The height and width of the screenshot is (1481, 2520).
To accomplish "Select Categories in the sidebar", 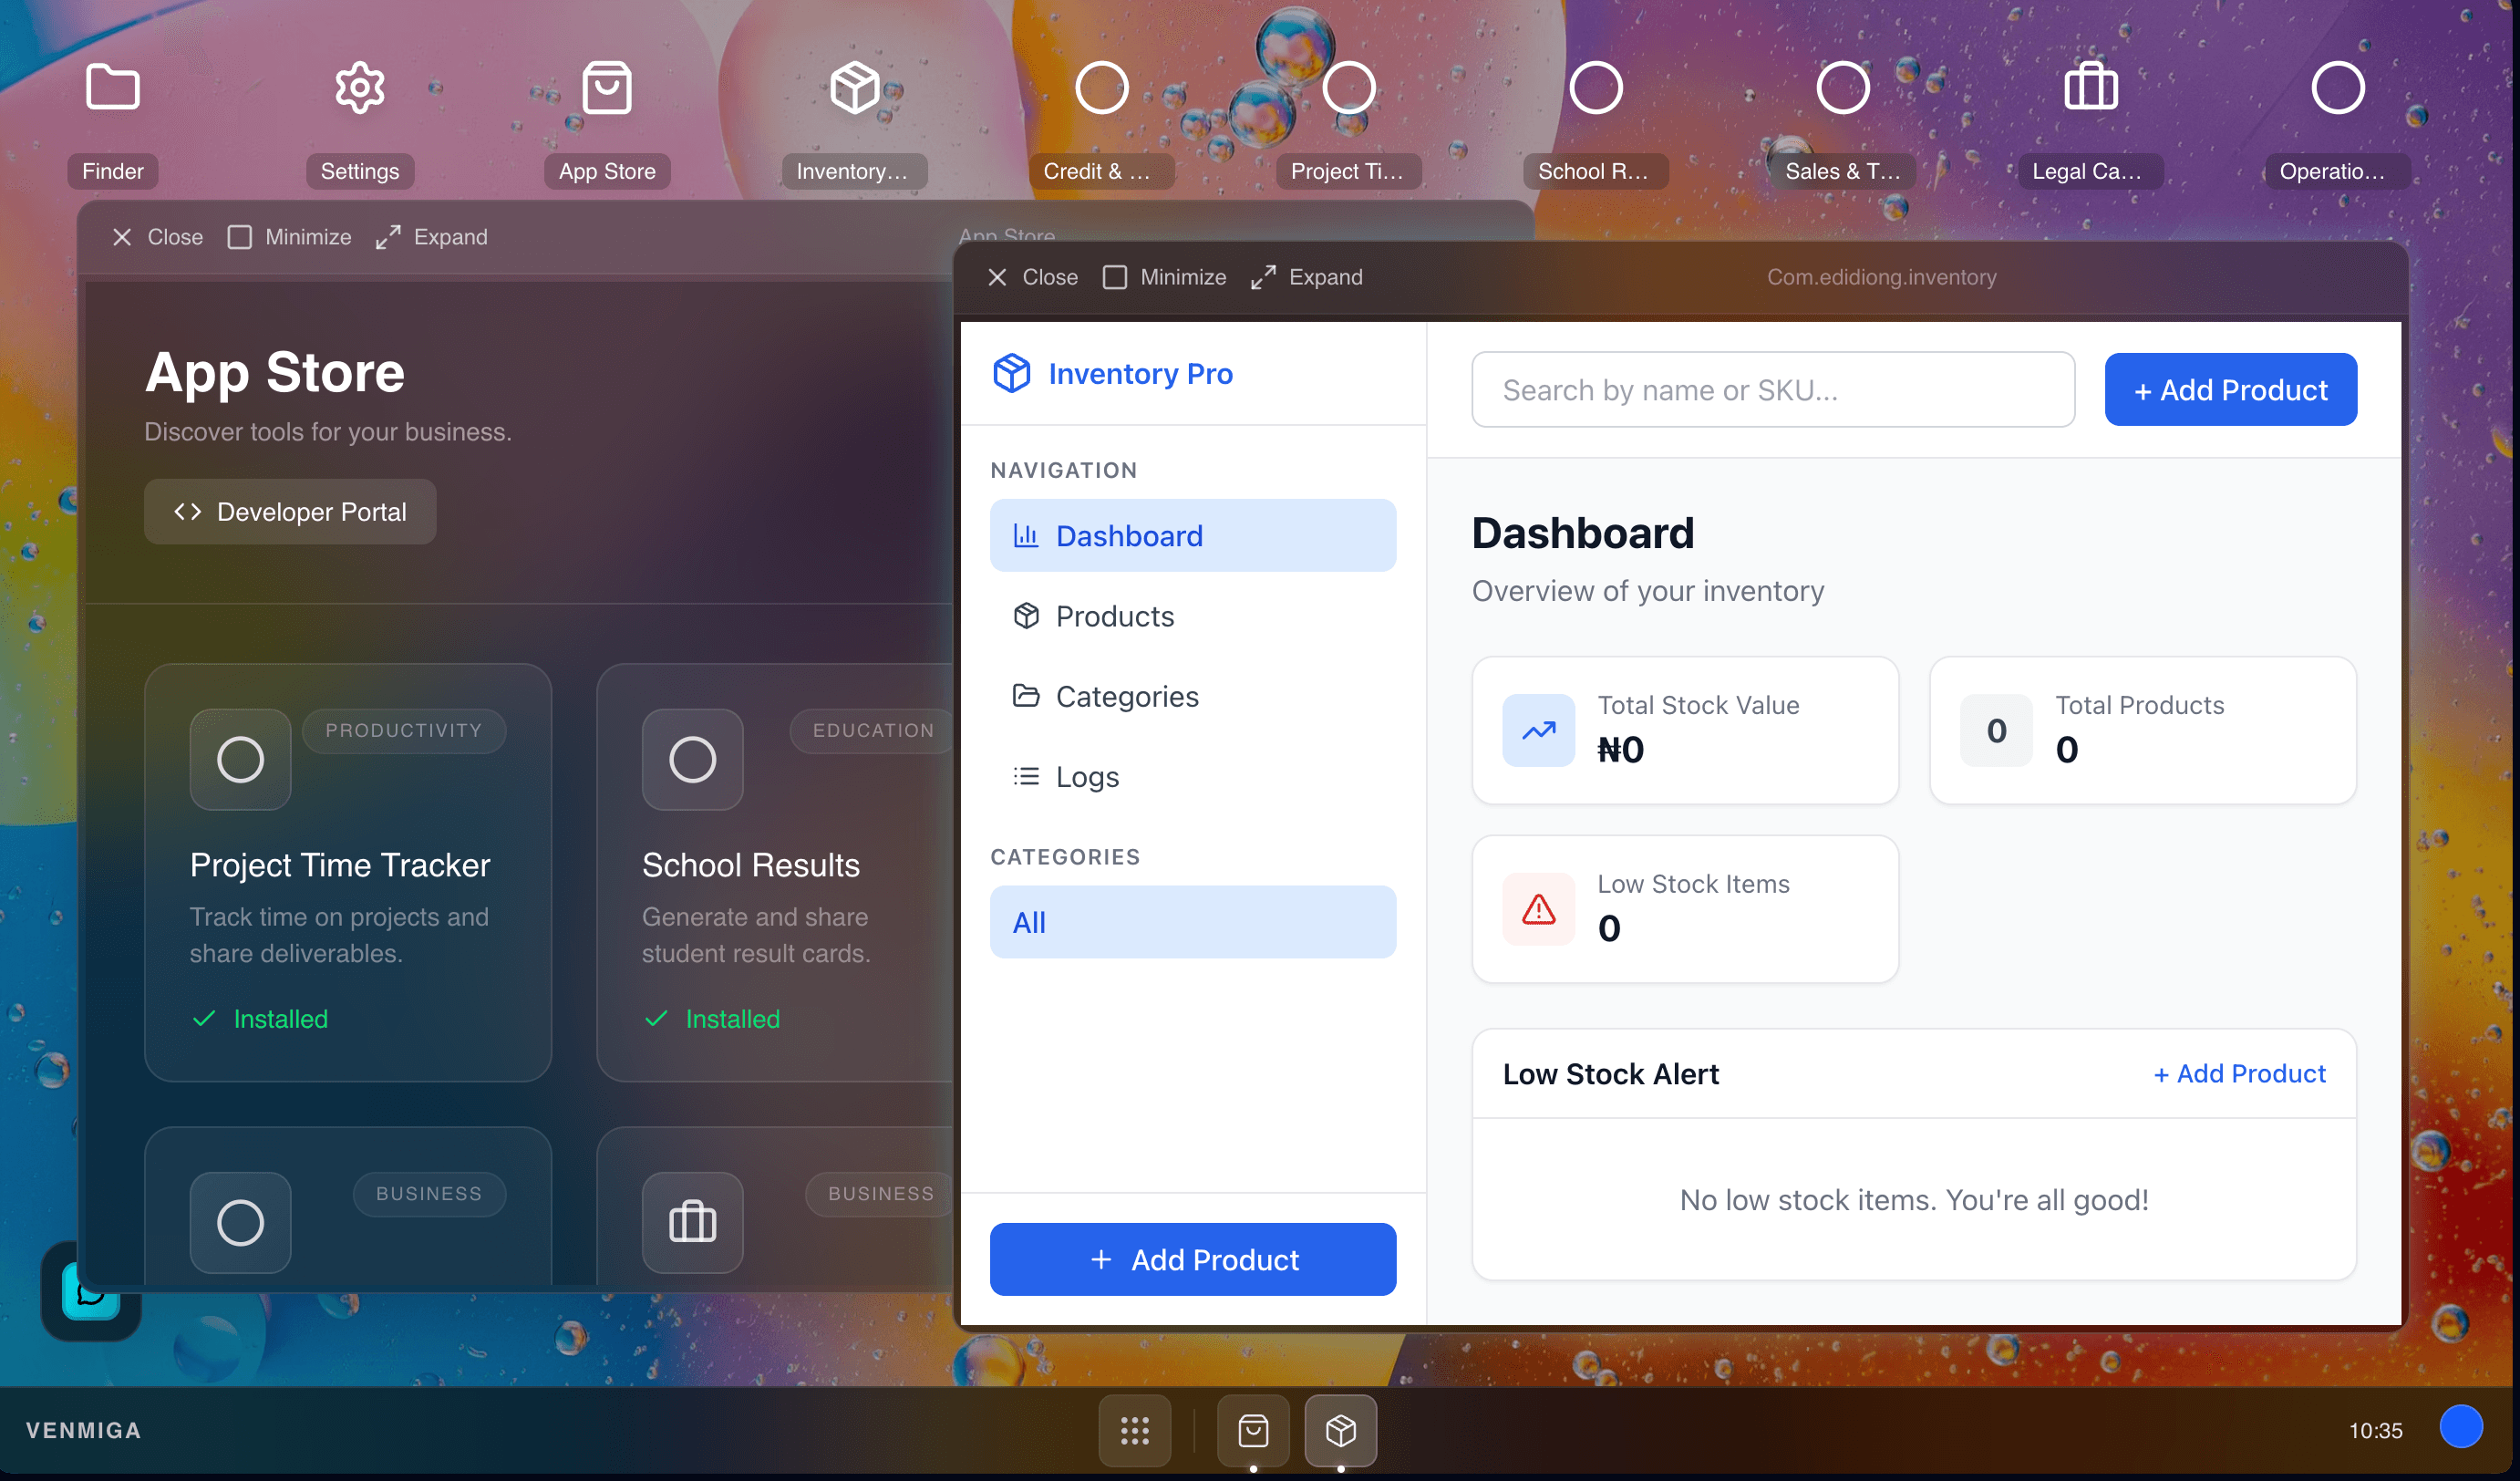I will pos(1126,696).
